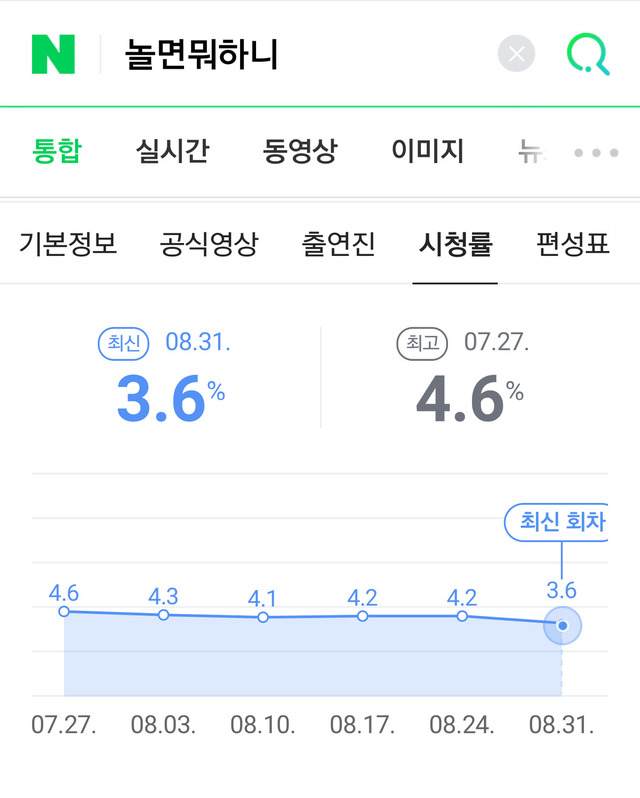Show the 공식영상 section
The height and width of the screenshot is (798, 640).
click(x=209, y=244)
